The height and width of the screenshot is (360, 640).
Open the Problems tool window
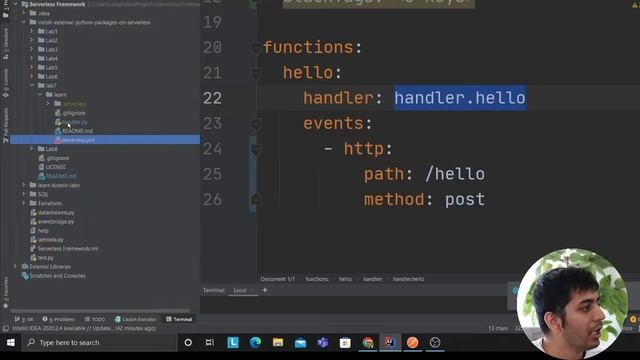click(x=59, y=319)
